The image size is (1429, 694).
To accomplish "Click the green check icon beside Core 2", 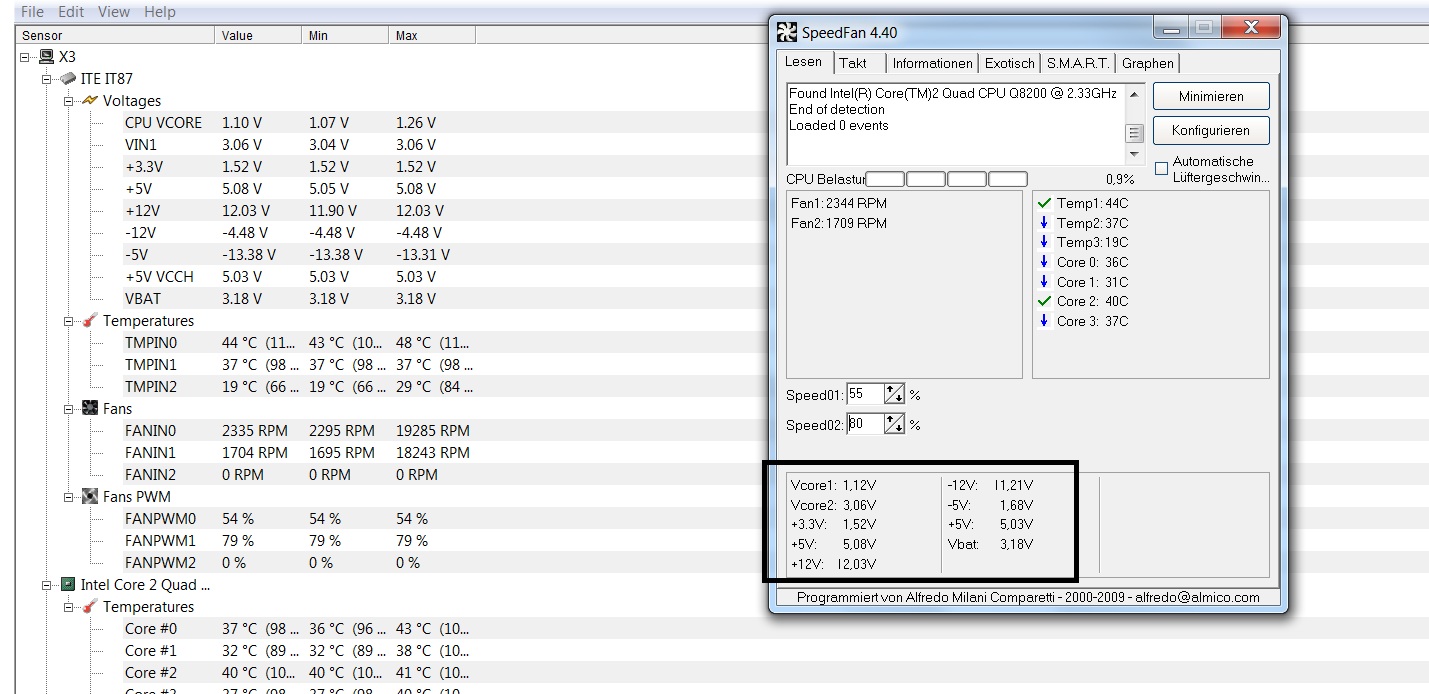I will click(x=1045, y=301).
